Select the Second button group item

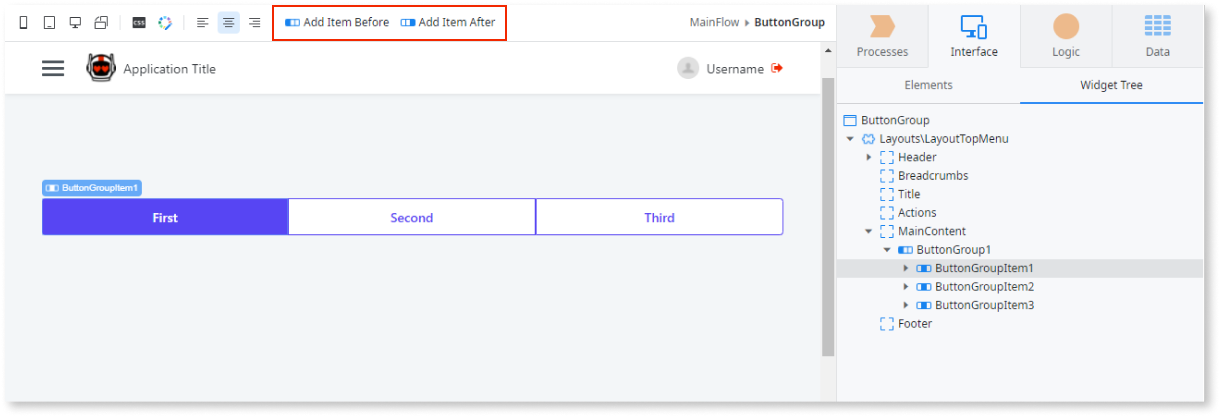[x=411, y=217]
